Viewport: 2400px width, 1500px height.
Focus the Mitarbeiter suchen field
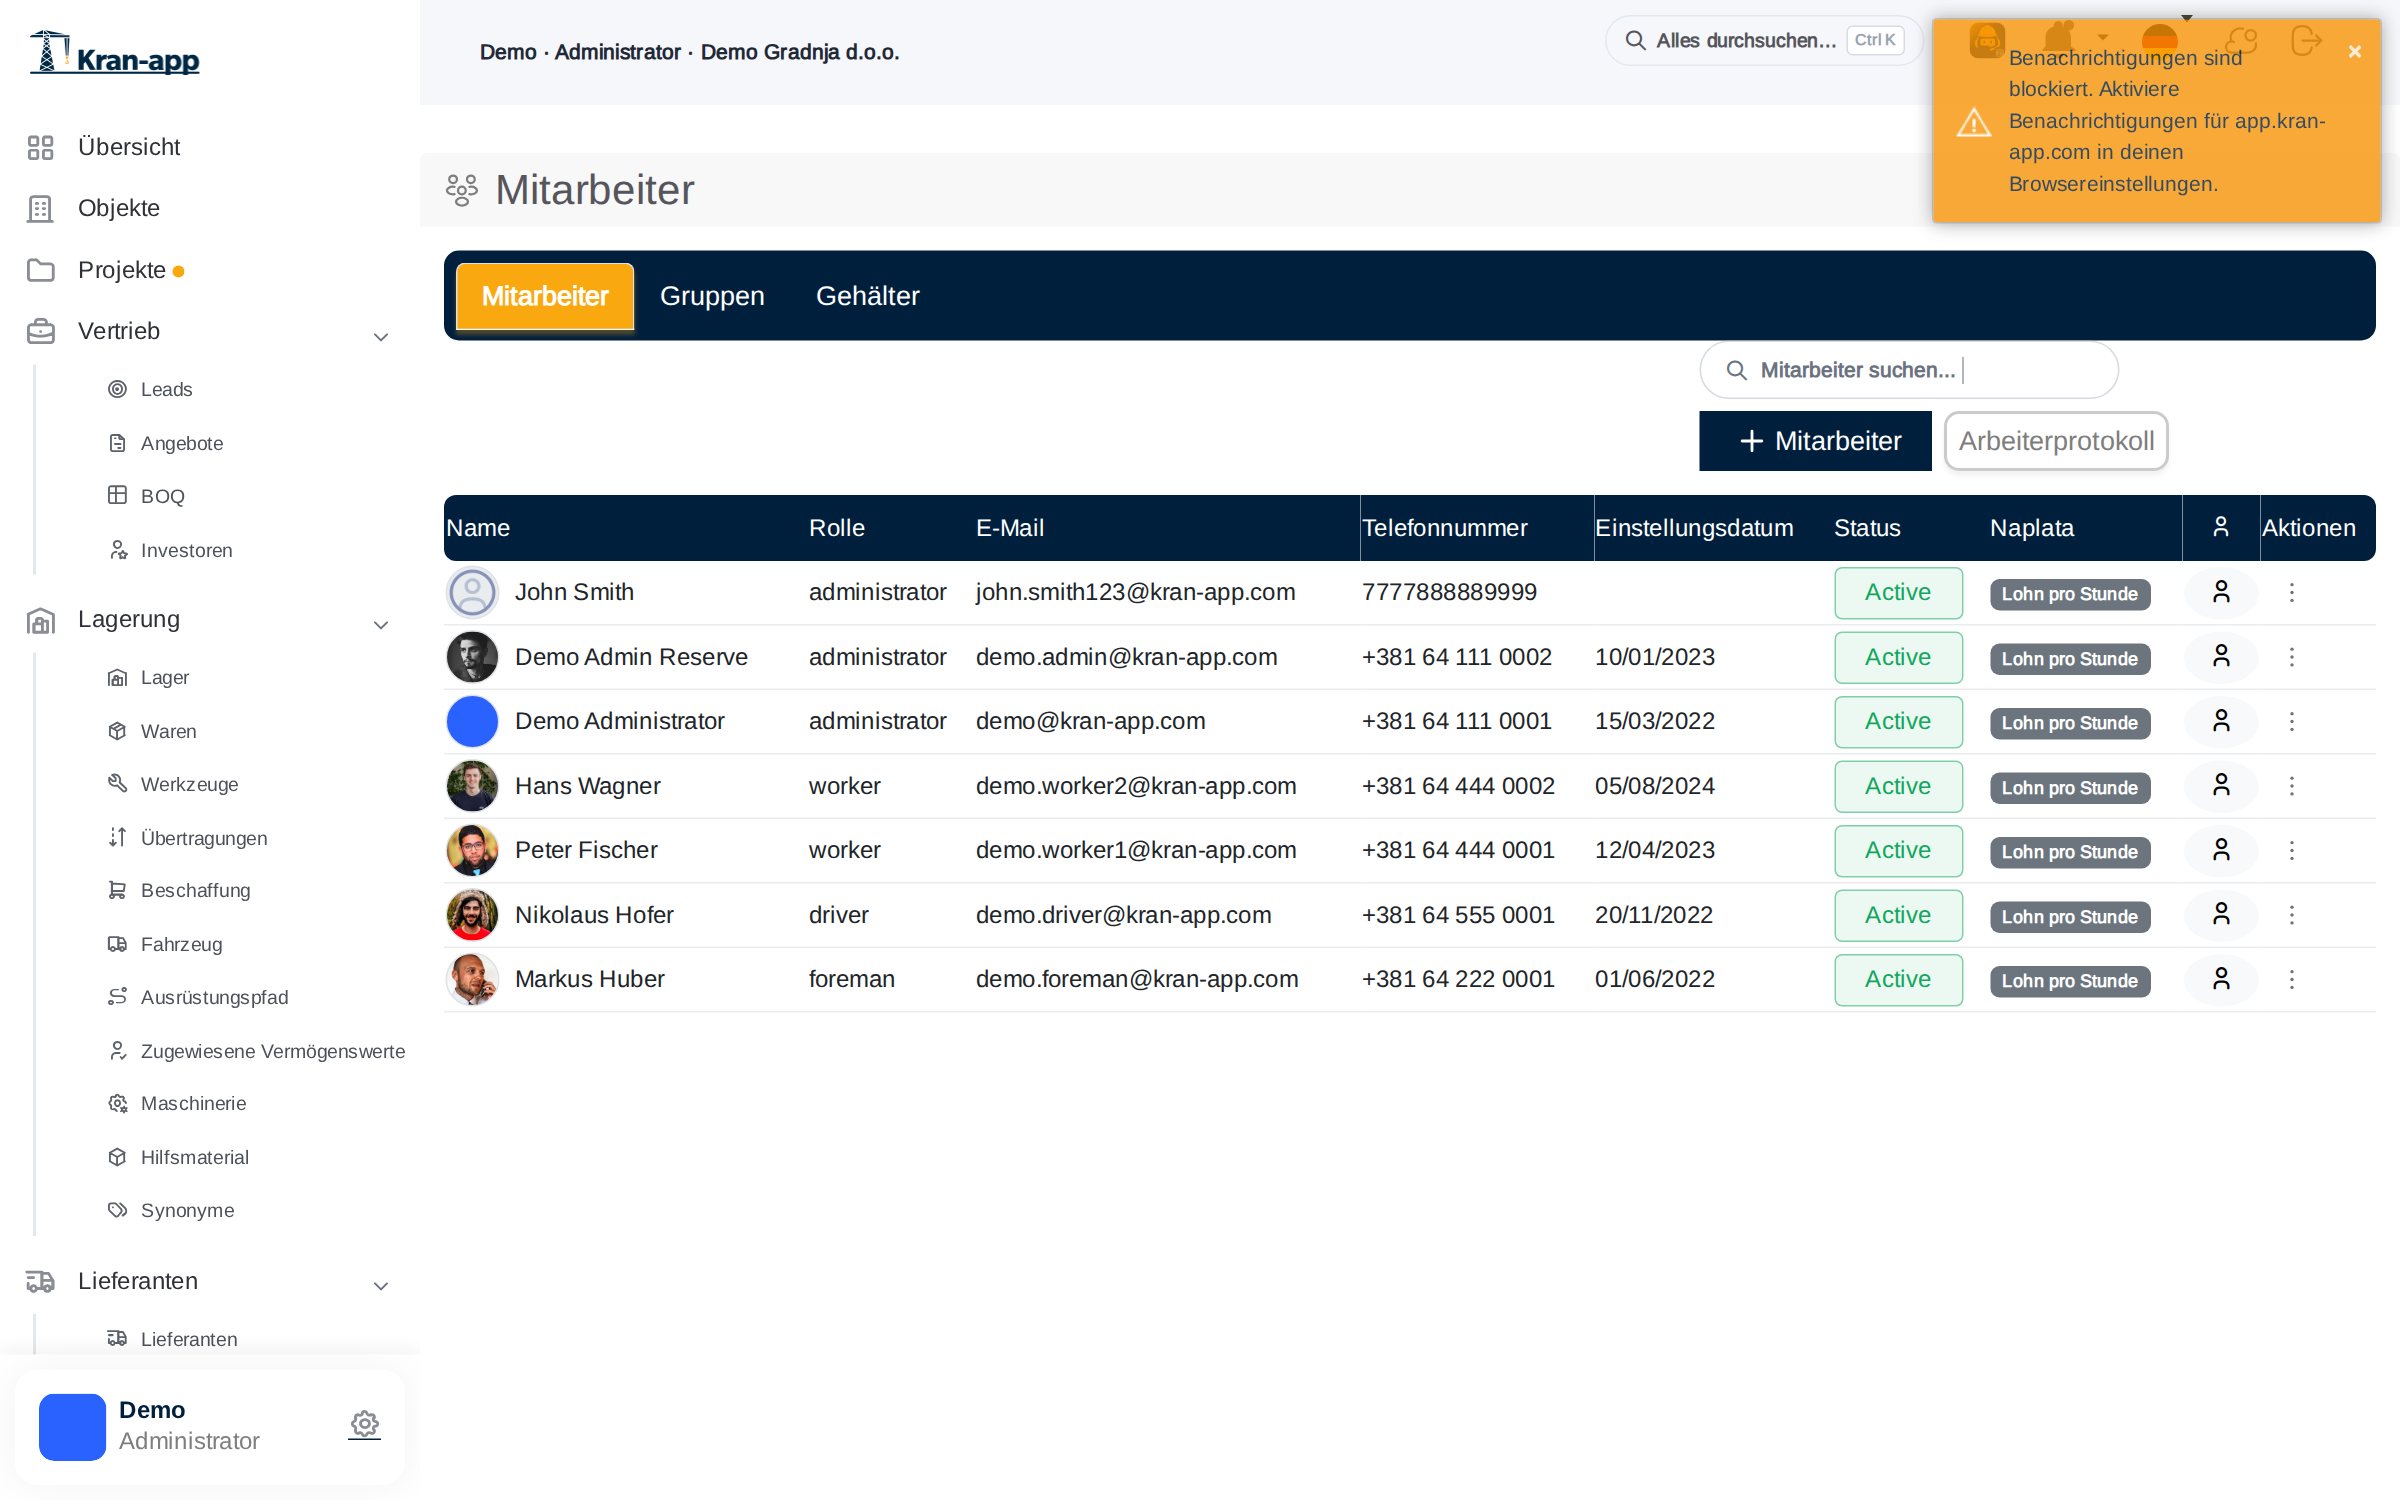pyautogui.click(x=1908, y=370)
